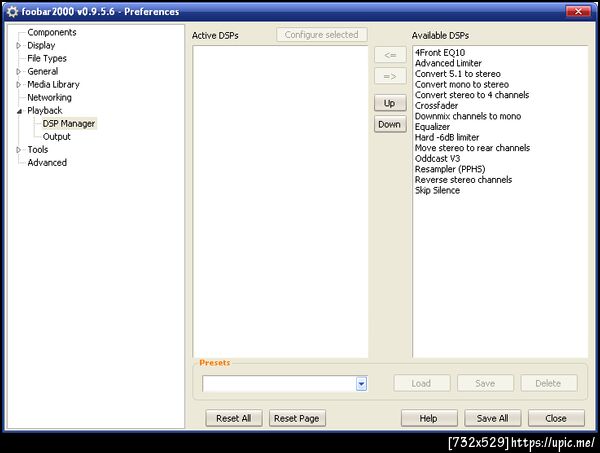The height and width of the screenshot is (453, 600).
Task: Select Convert mono to stereo
Action: 462,84
